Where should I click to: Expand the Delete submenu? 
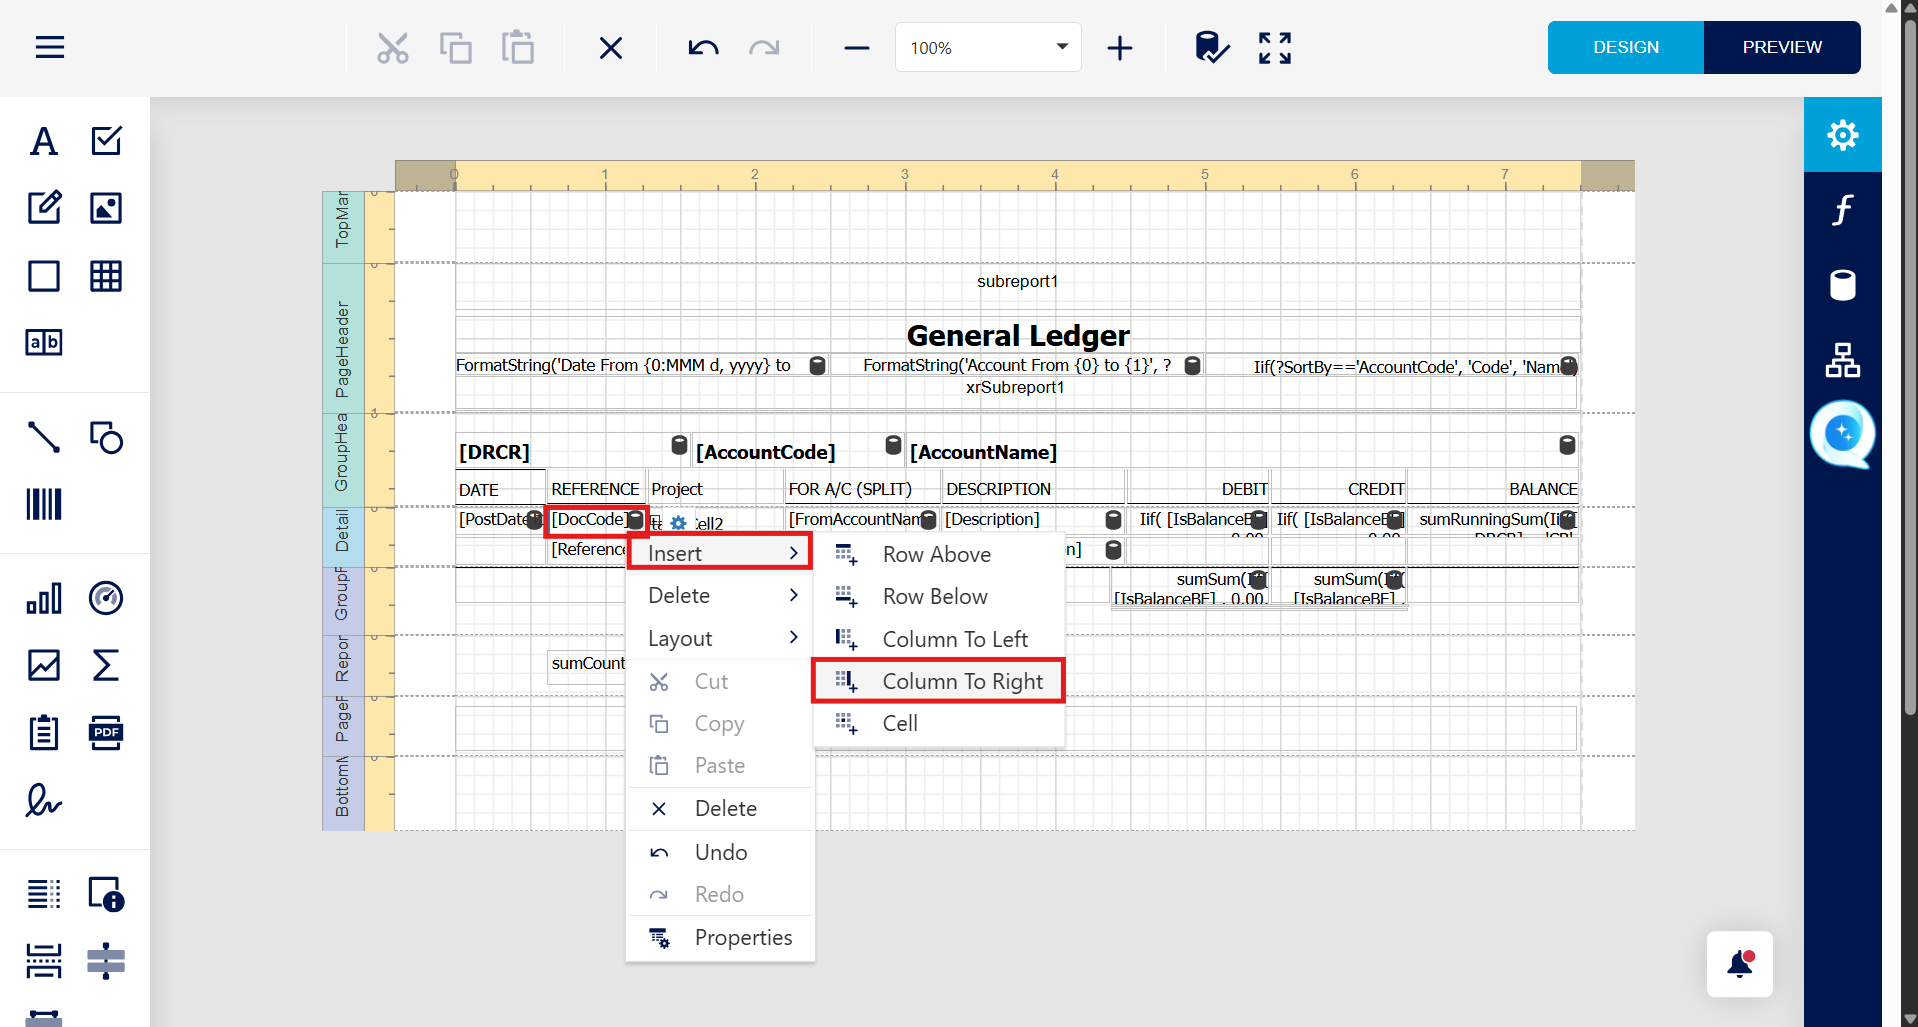coord(721,596)
